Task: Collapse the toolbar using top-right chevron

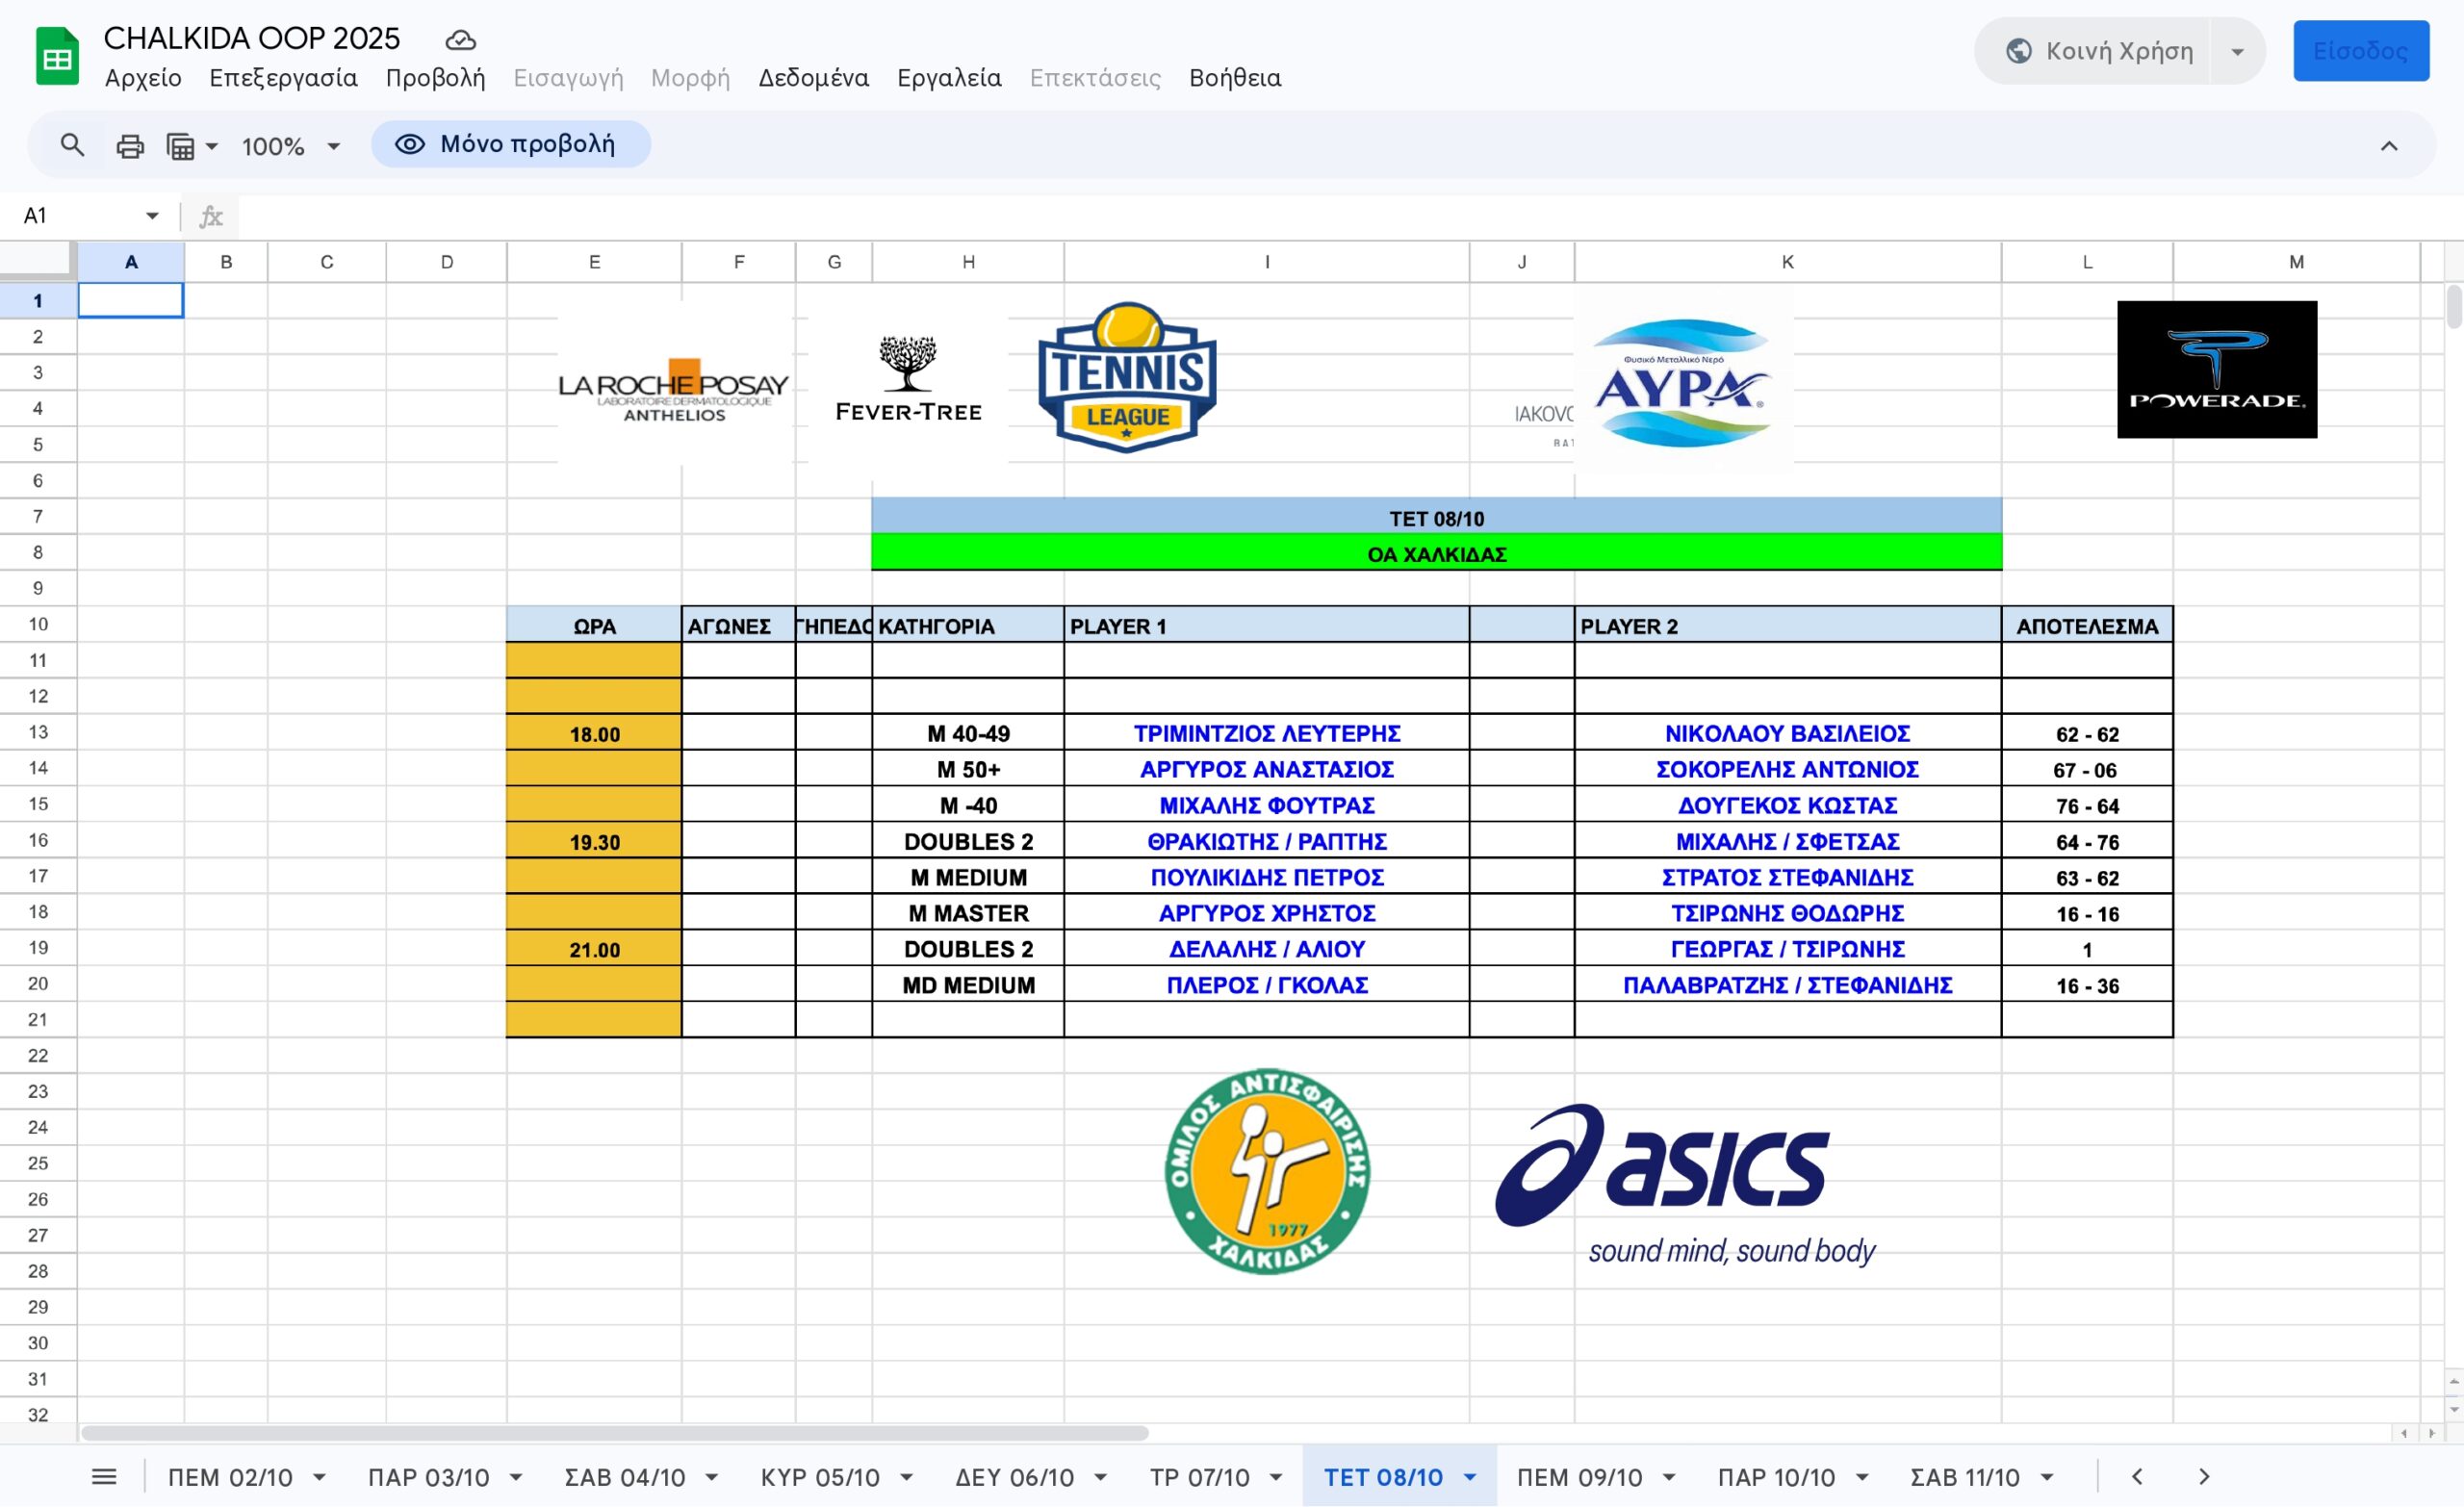Action: pyautogui.click(x=2389, y=146)
